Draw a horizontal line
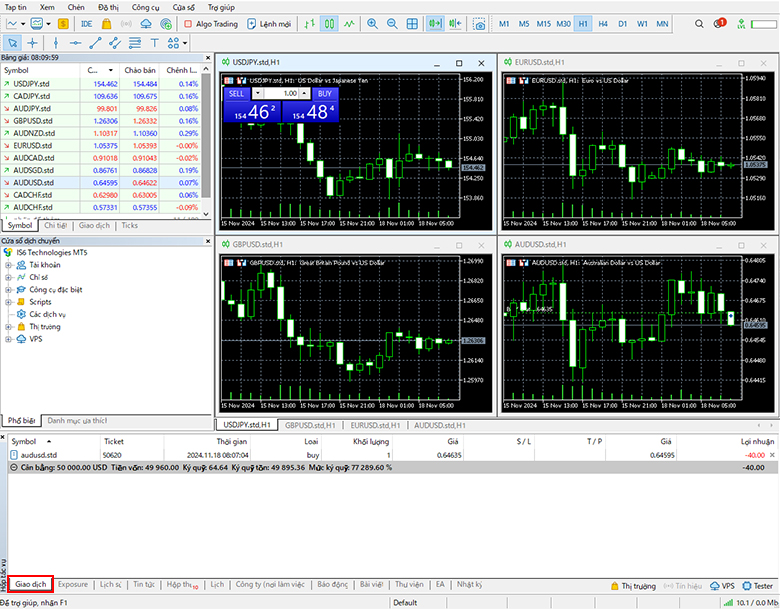The width and height of the screenshot is (780, 609). [x=75, y=43]
